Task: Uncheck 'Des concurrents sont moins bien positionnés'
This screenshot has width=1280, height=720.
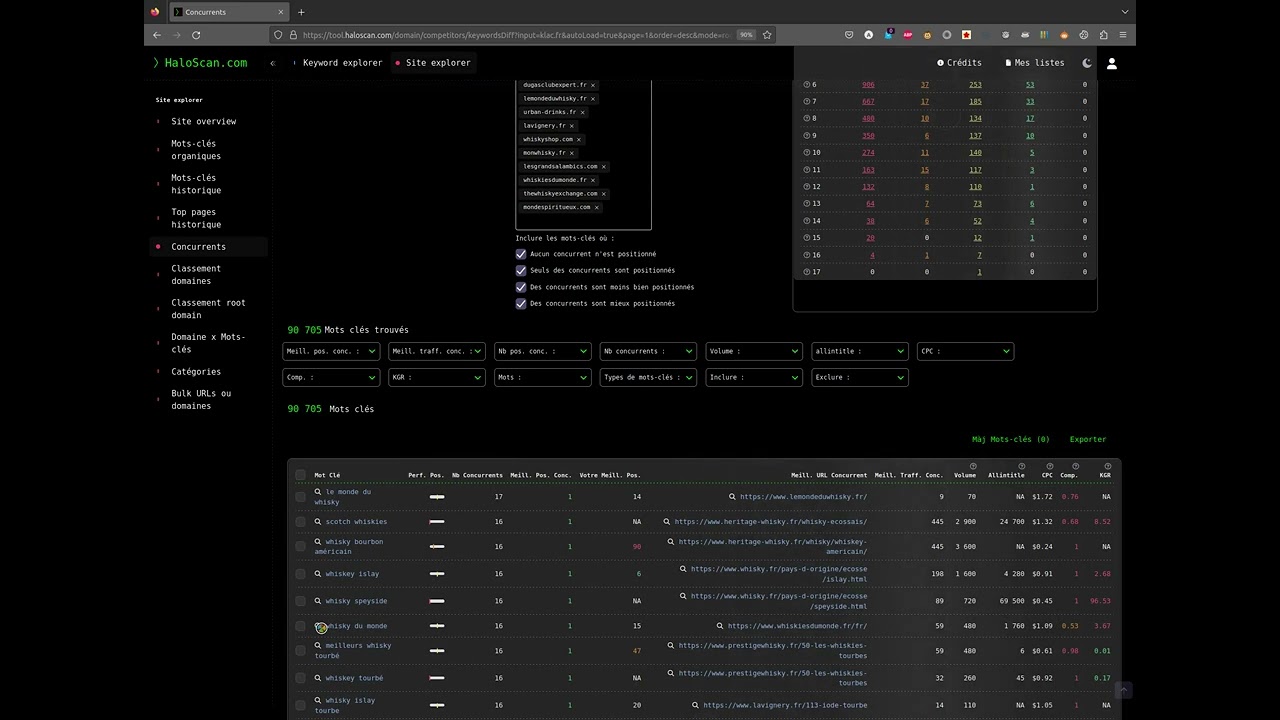Action: tap(521, 287)
